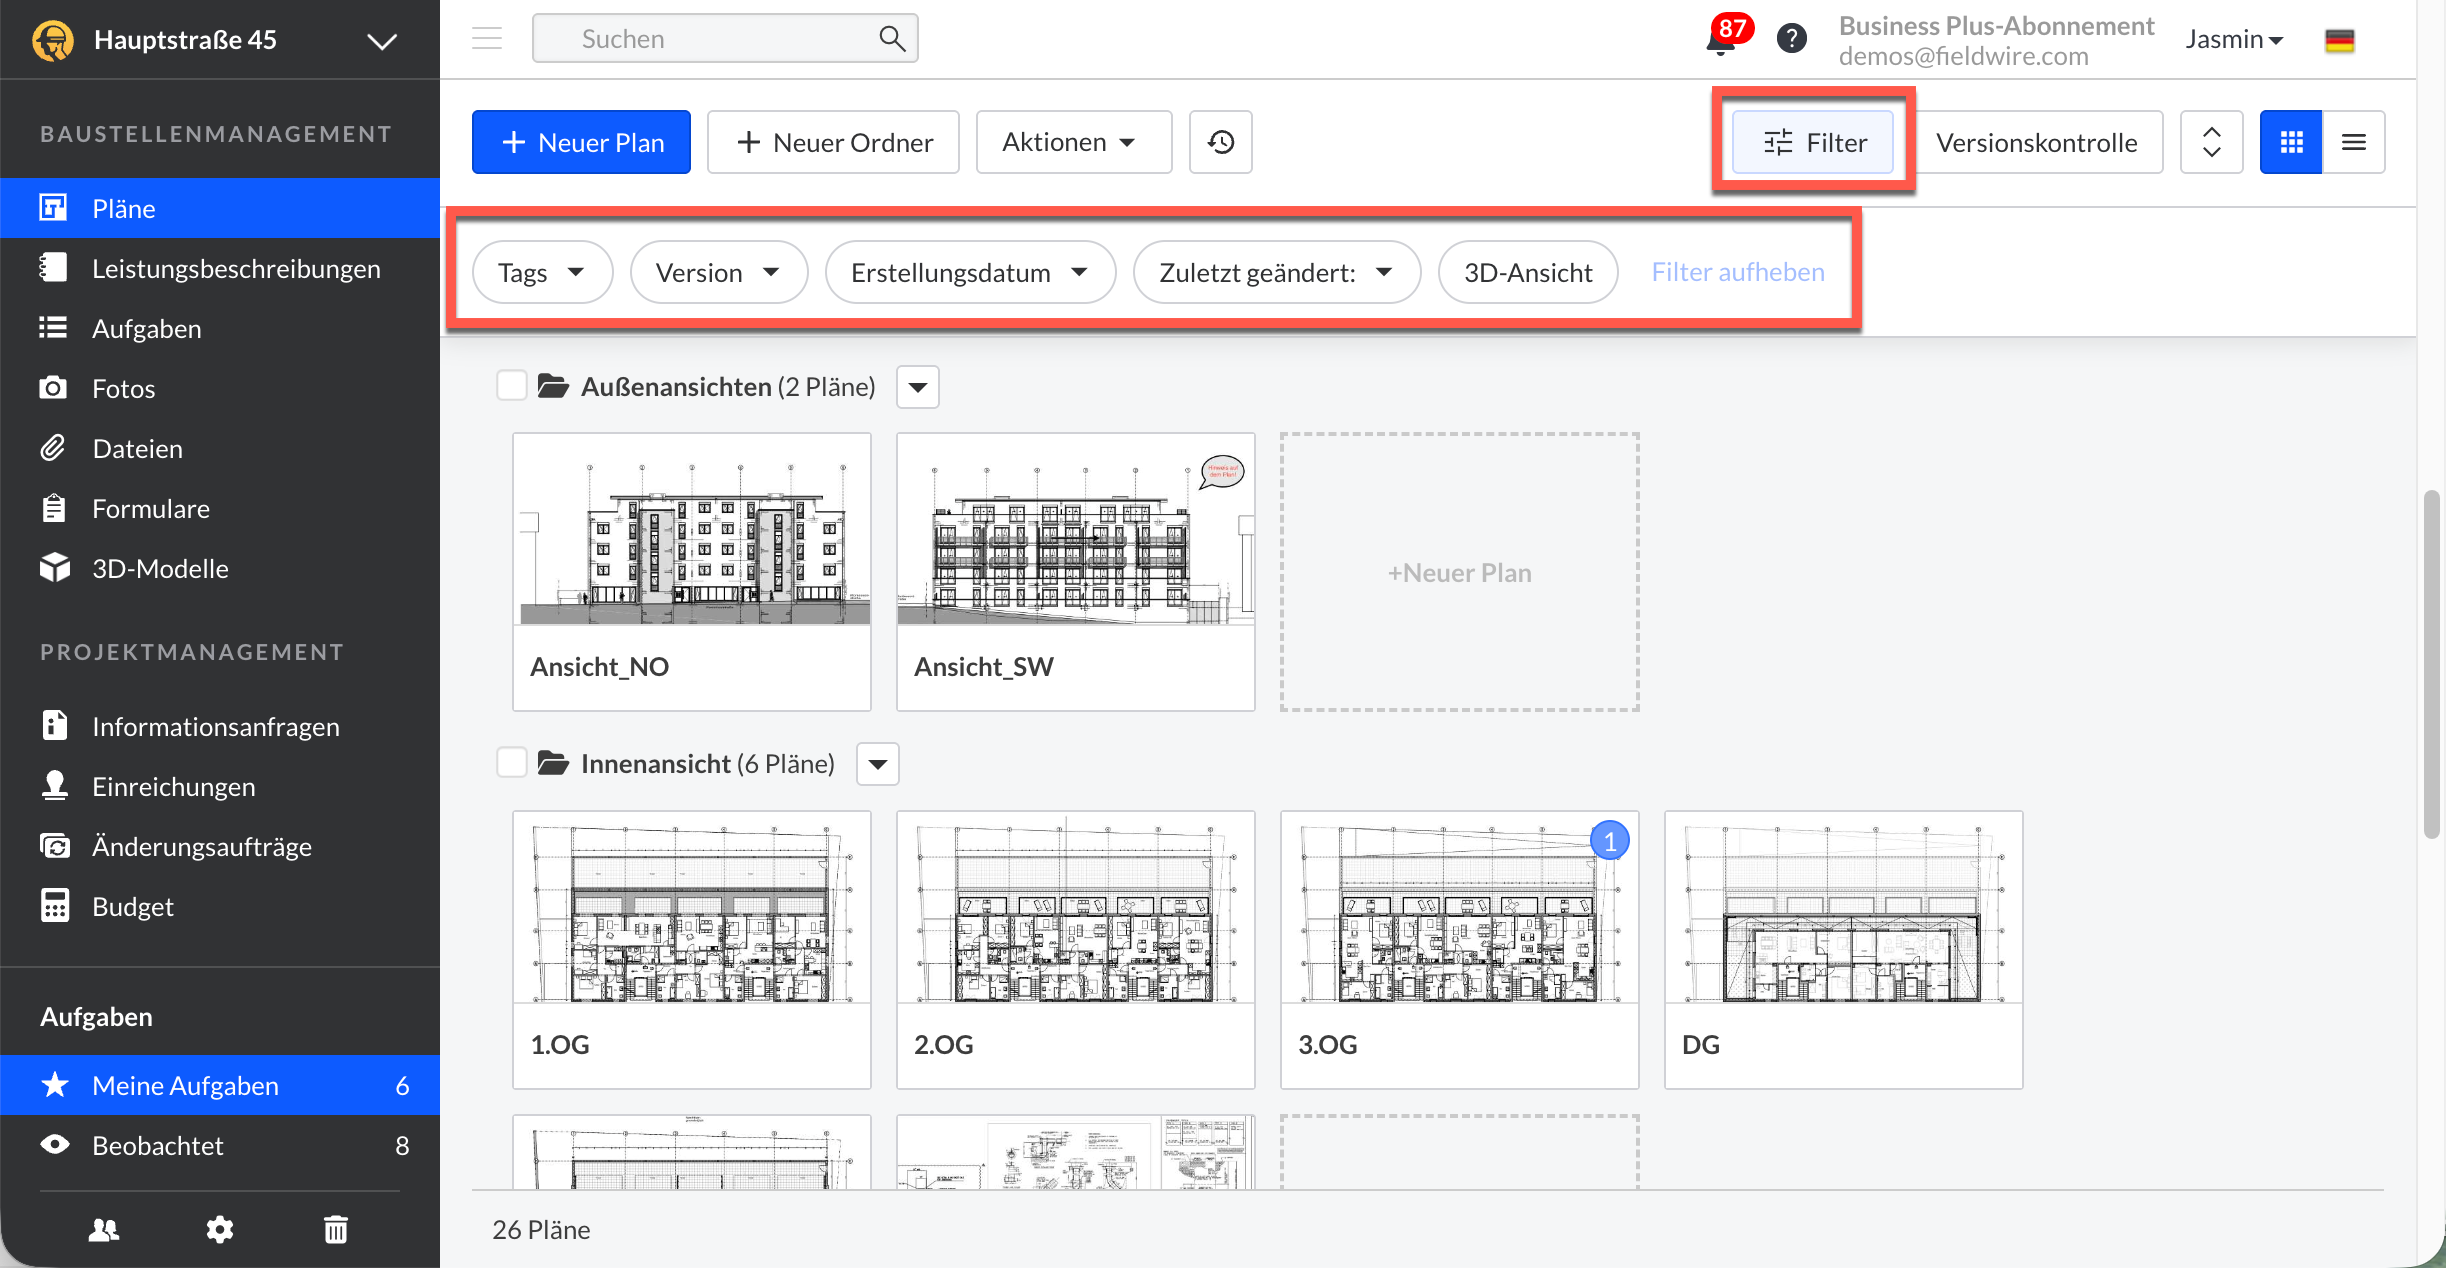Switch to list view layout
The image size is (2446, 1268).
(2353, 142)
